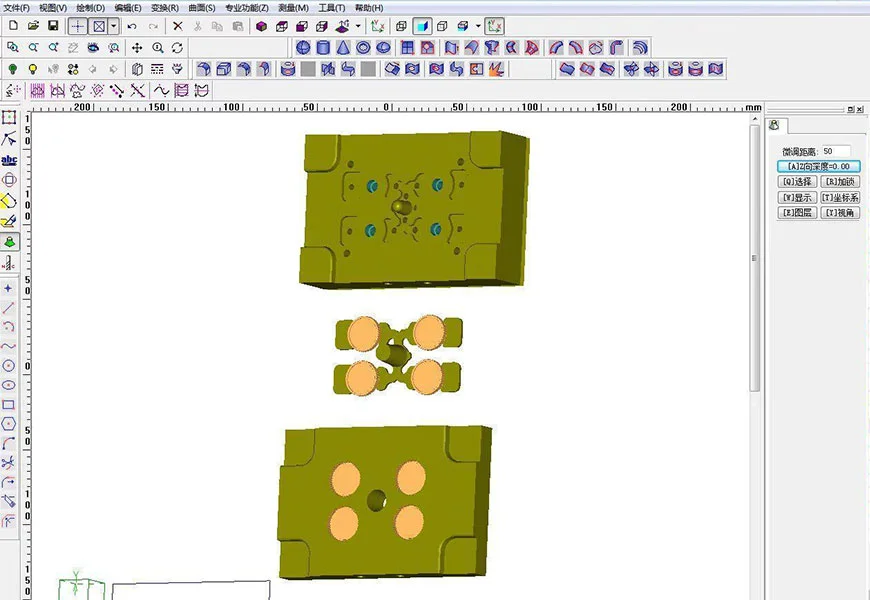Open the 测量(M) menu
This screenshot has width=870, height=600.
[294, 8]
